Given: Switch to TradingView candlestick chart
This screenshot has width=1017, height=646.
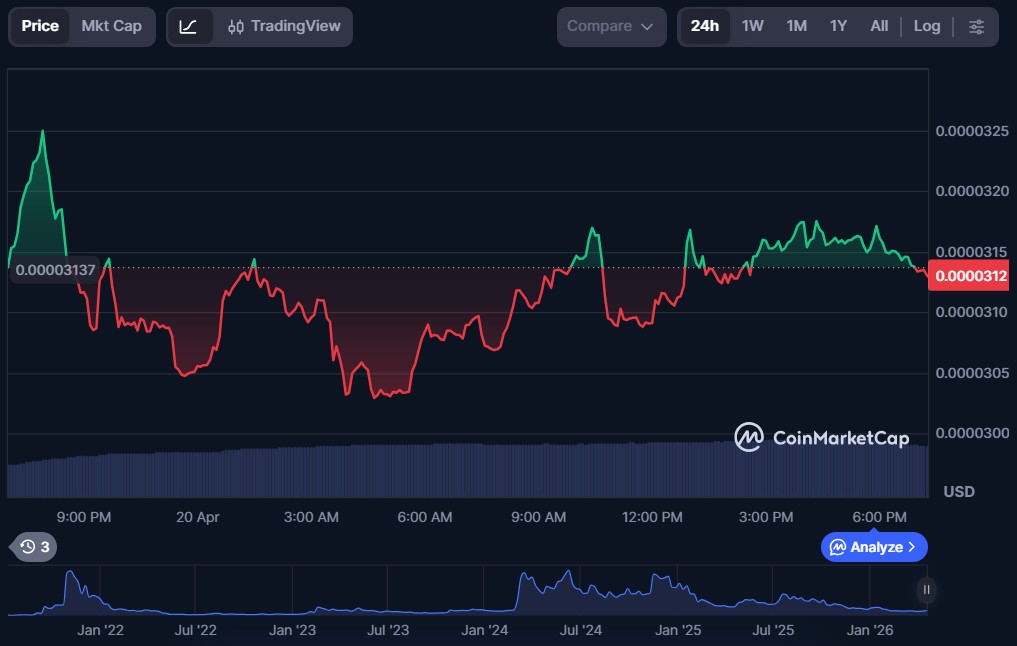Looking at the screenshot, I should point(283,26).
